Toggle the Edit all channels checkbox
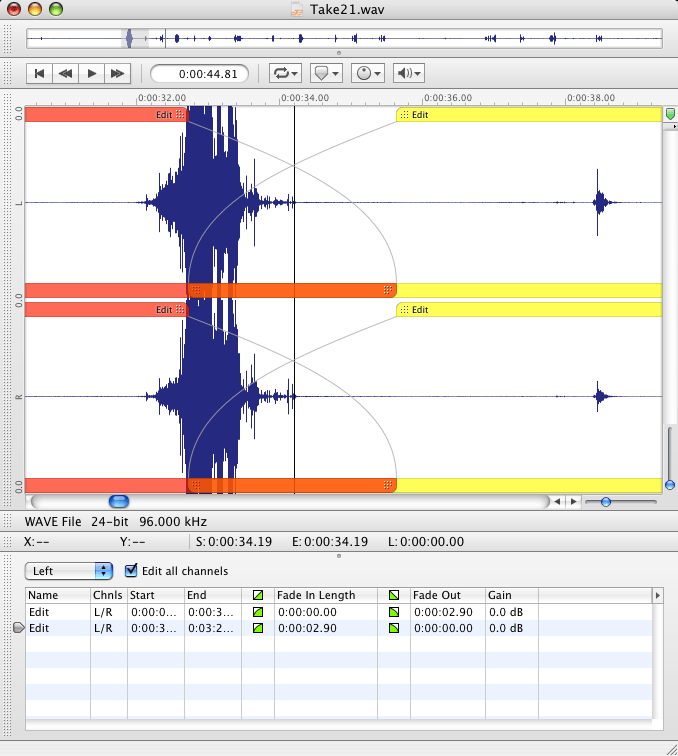 tap(132, 571)
